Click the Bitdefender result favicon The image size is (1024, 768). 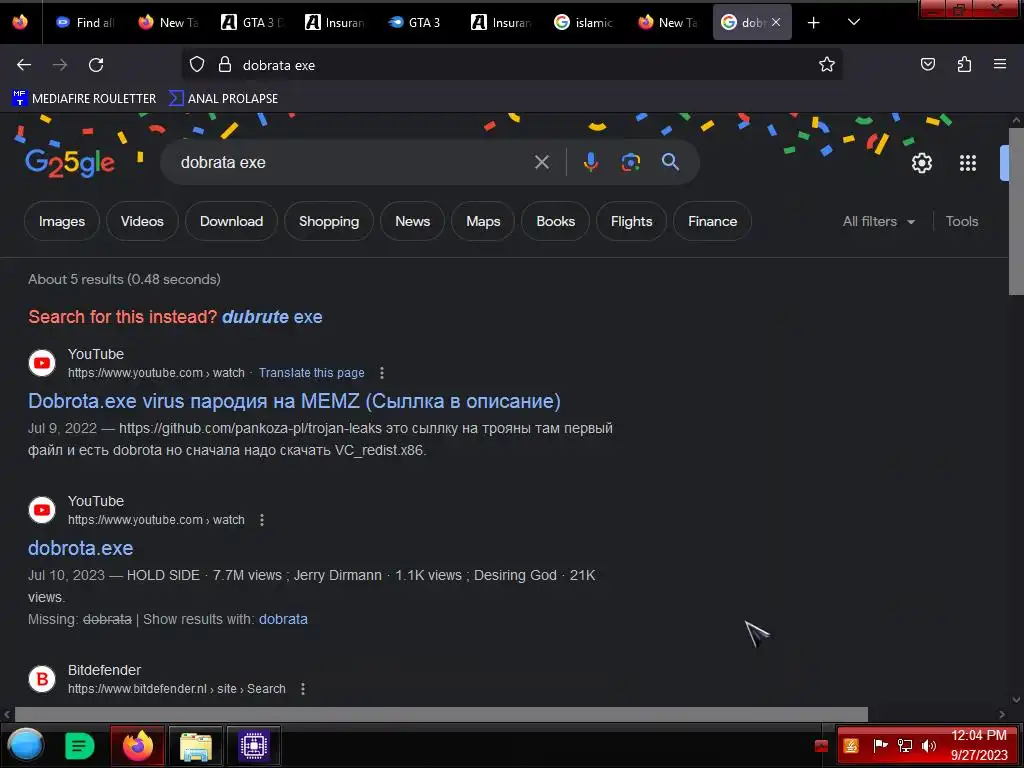click(42, 679)
